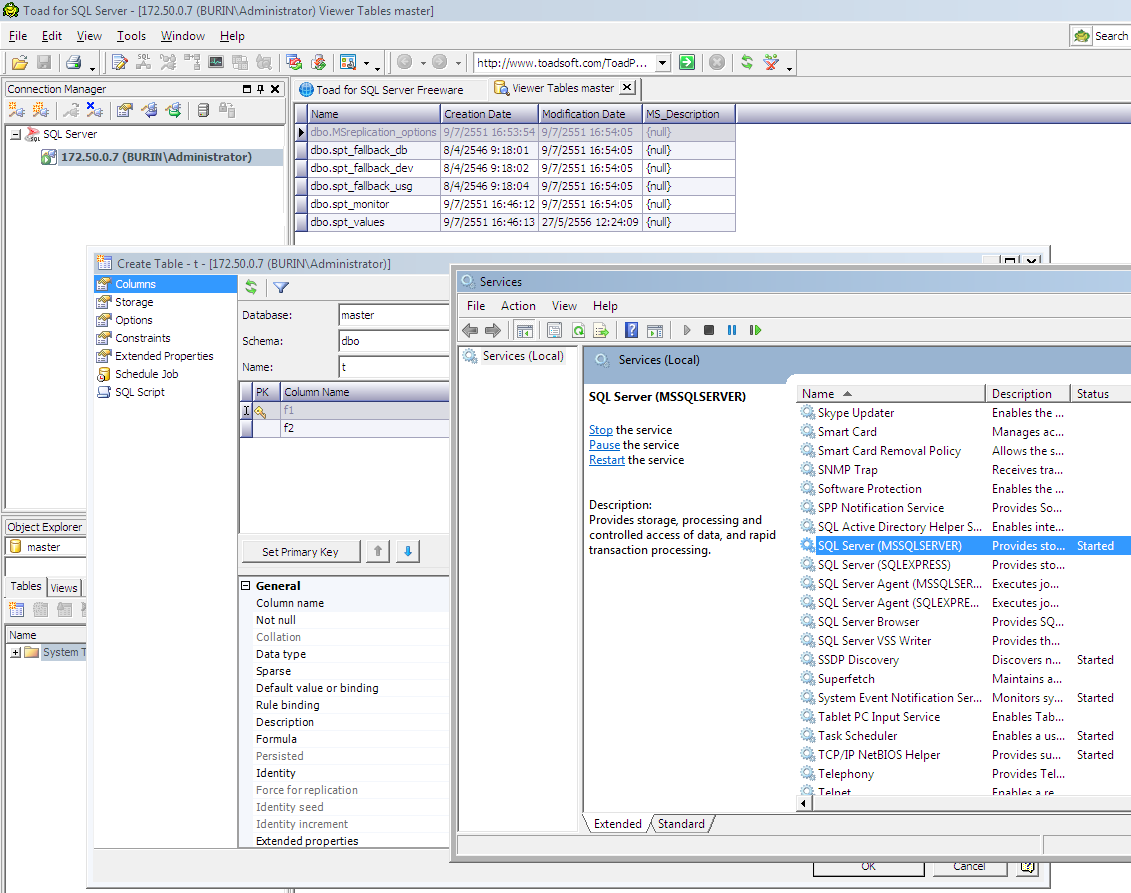
Task: Collapse the General properties section
Action: click(x=247, y=586)
